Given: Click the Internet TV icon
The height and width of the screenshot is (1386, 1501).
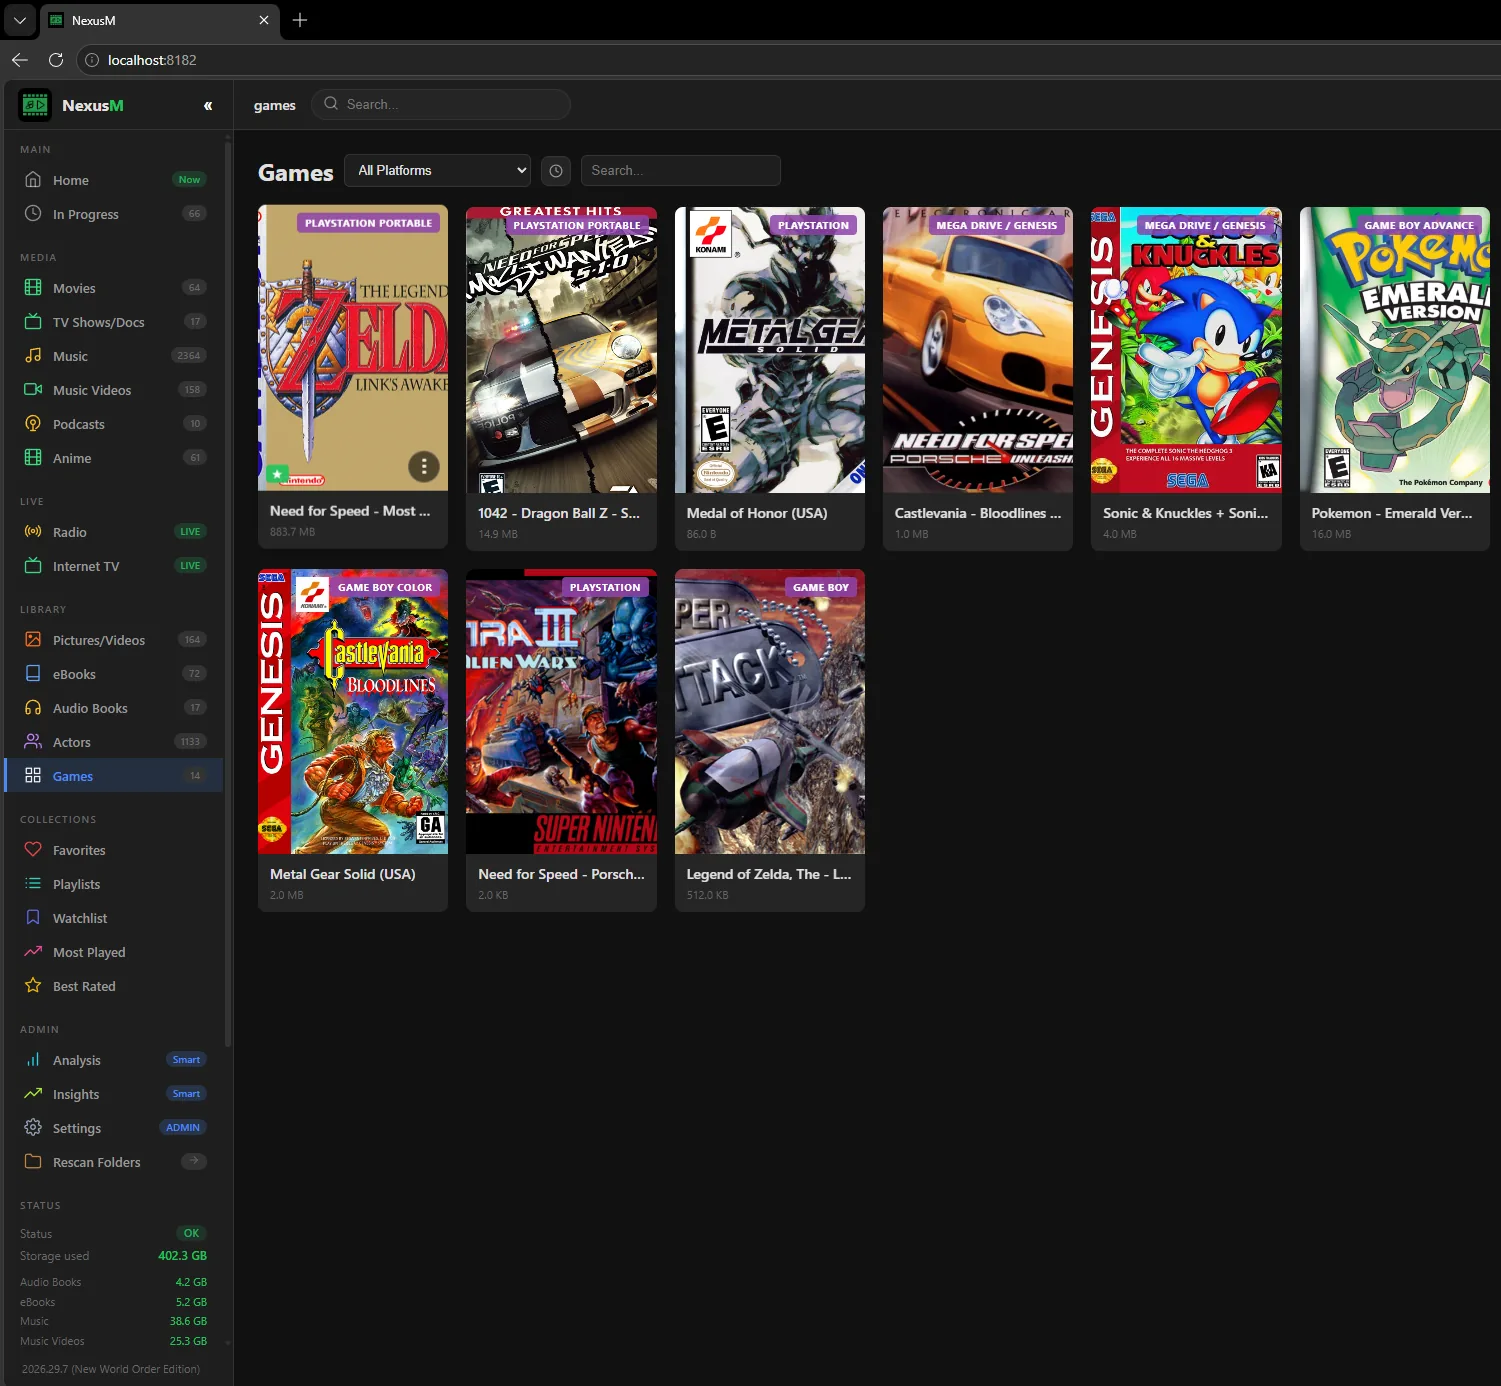Looking at the screenshot, I should tap(33, 566).
